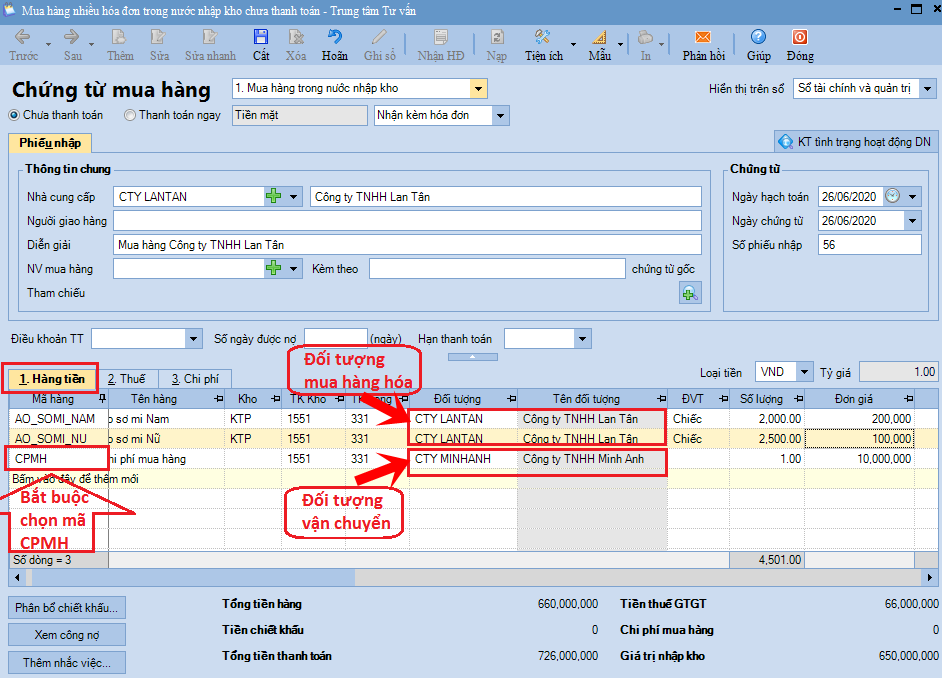
Task: Select AO_SOMI_NU item code cell
Action: [58, 438]
